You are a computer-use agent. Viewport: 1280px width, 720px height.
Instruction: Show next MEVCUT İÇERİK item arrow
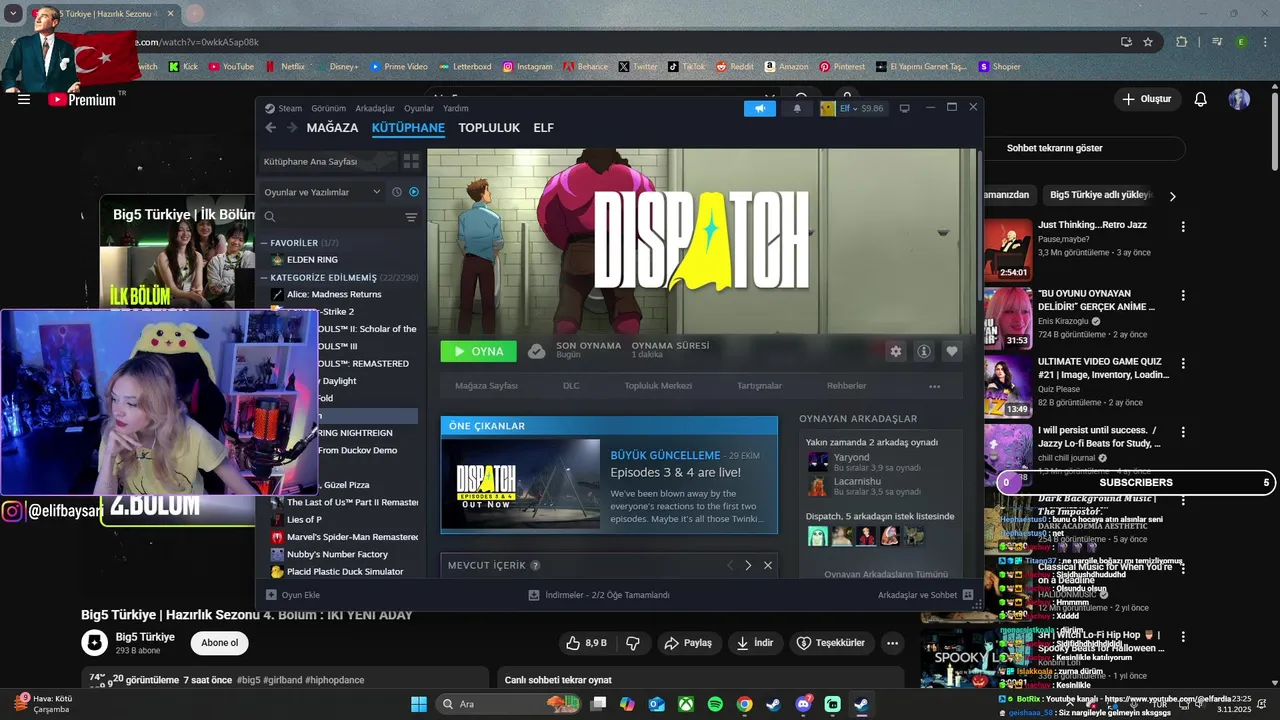tap(748, 565)
